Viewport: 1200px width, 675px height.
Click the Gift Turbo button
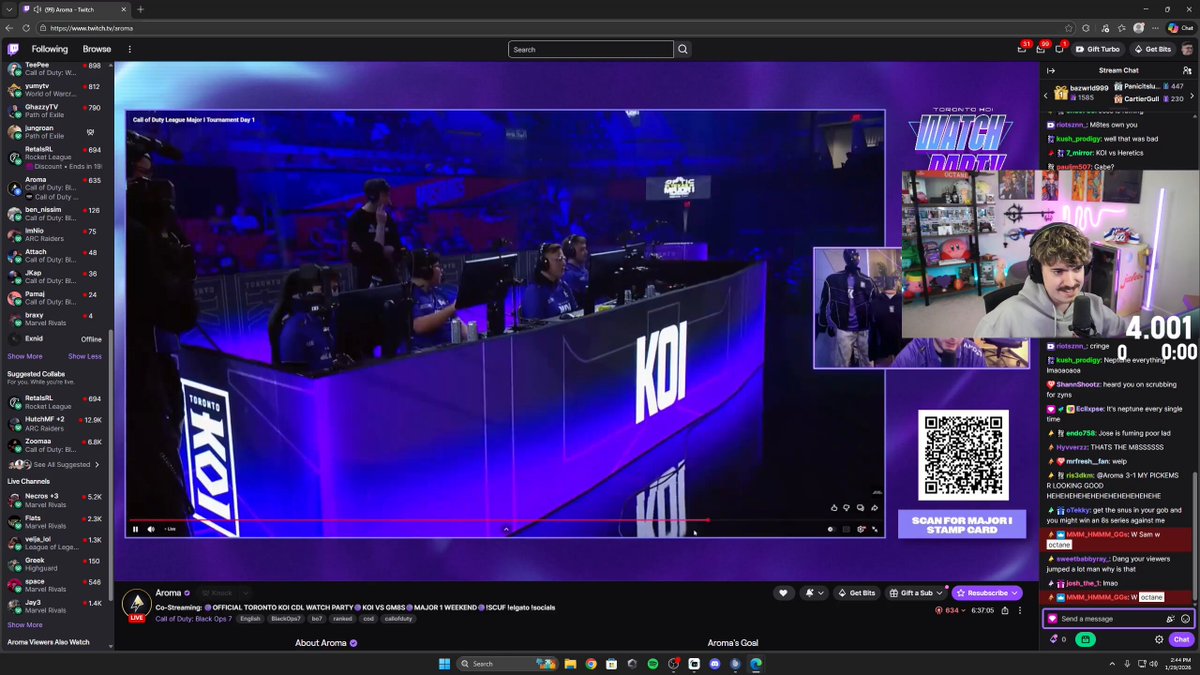tap(1097, 49)
